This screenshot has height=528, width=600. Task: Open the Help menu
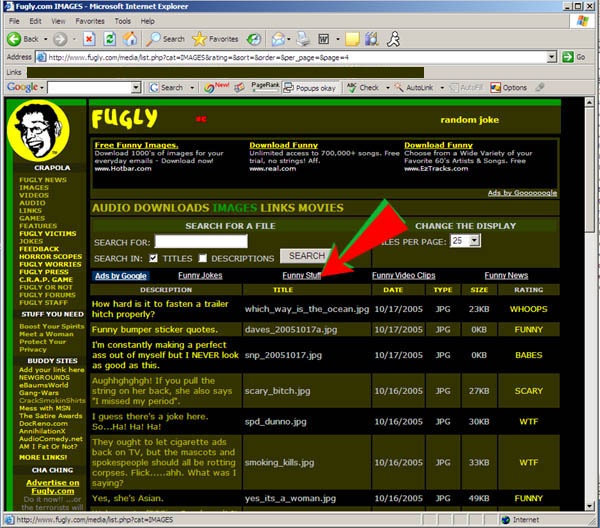tap(147, 21)
